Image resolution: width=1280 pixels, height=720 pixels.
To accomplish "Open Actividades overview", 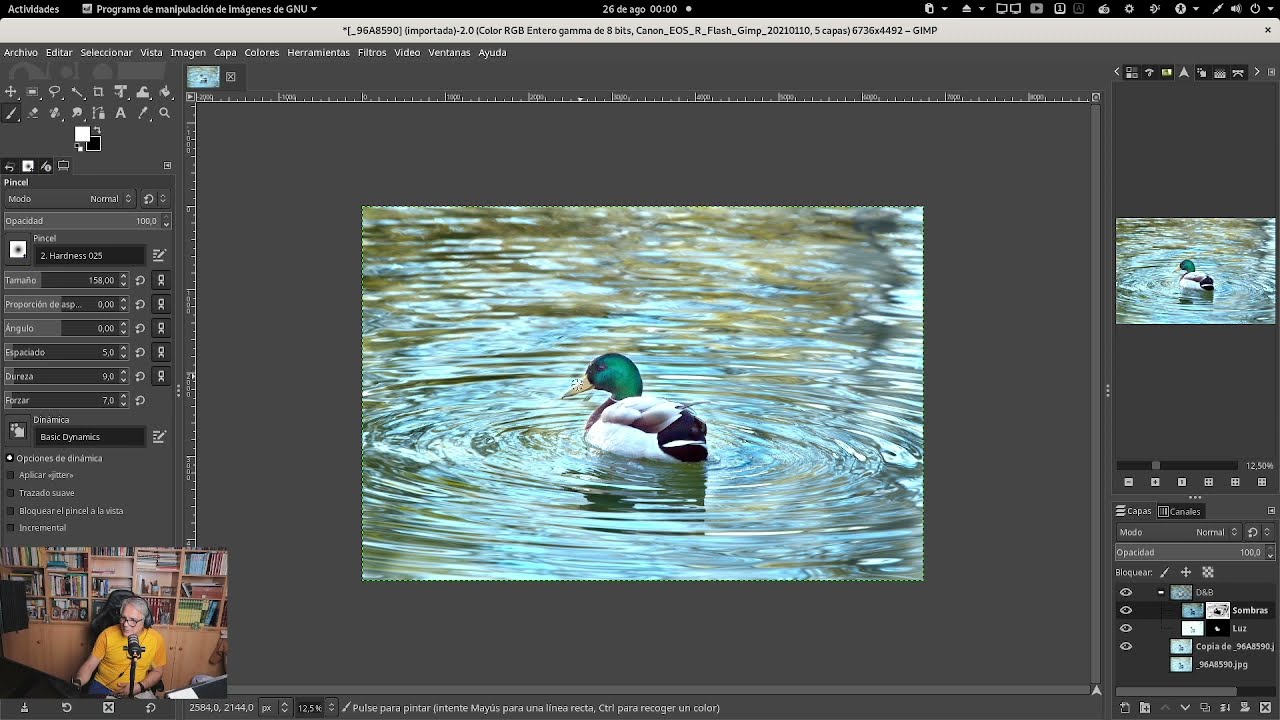I will click(33, 9).
